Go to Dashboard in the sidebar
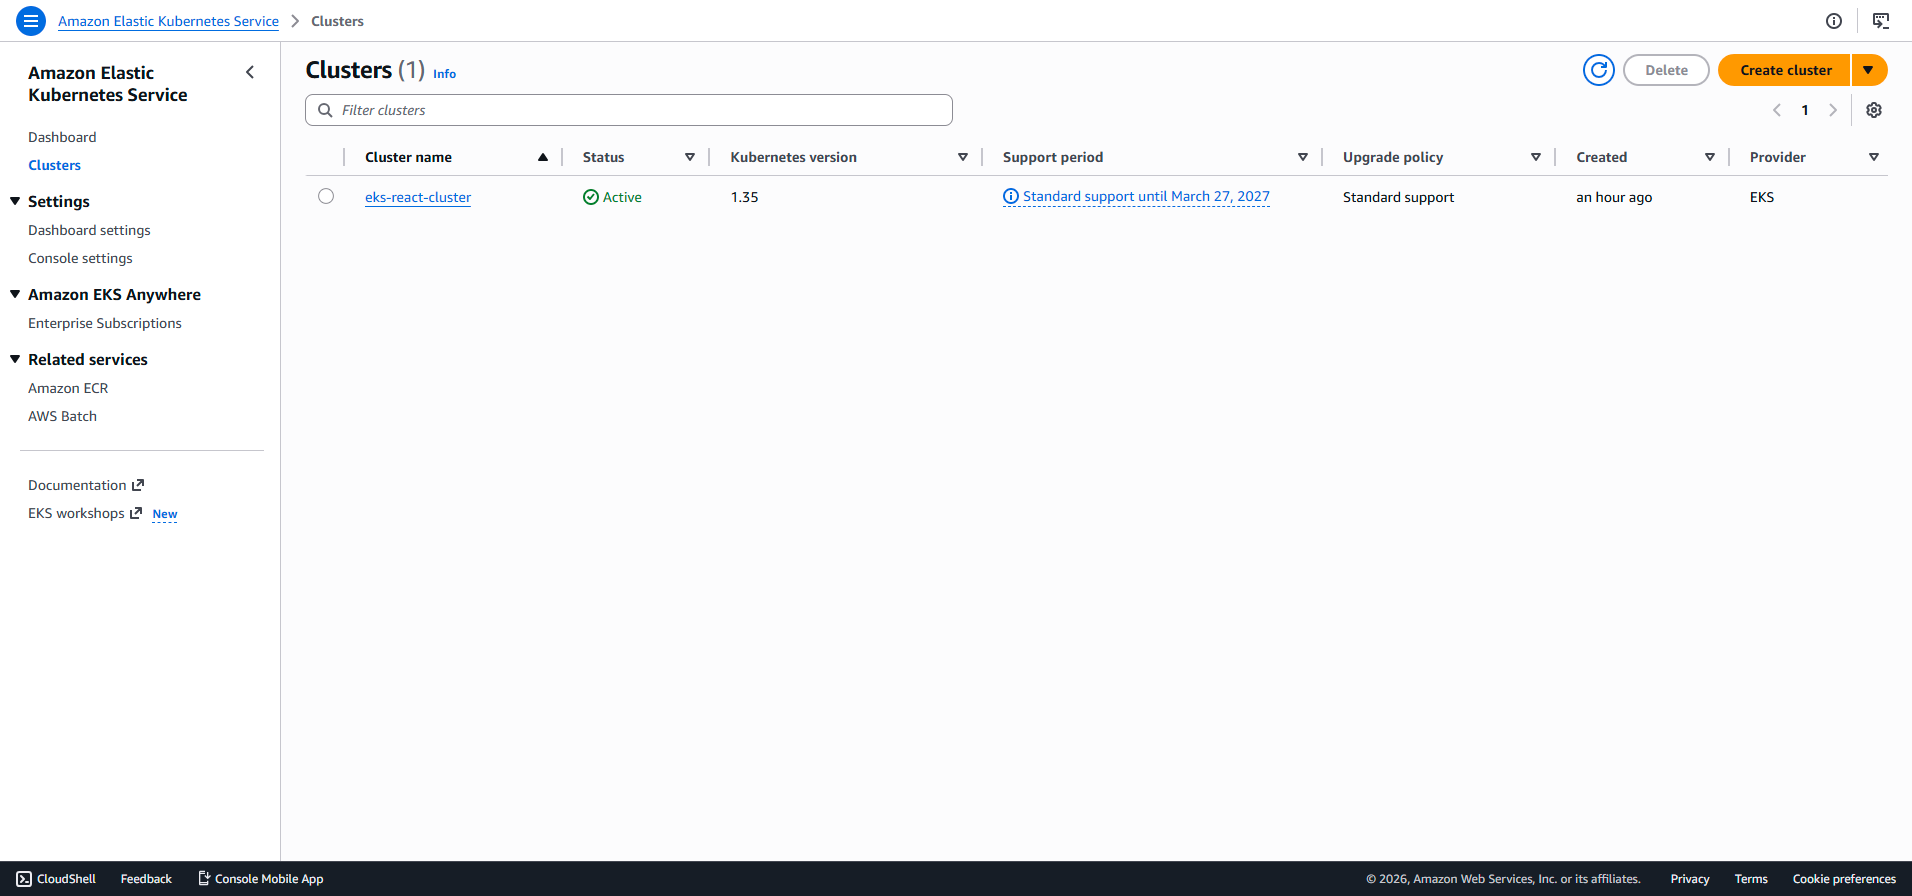The height and width of the screenshot is (896, 1912). point(62,137)
